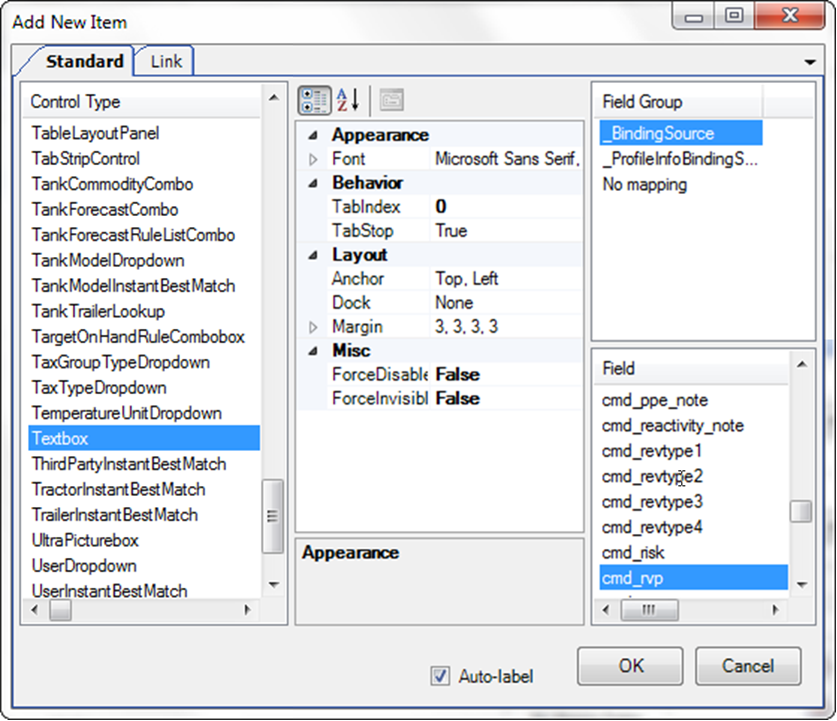Select No mapping field group
The height and width of the screenshot is (721, 837).
tap(644, 184)
